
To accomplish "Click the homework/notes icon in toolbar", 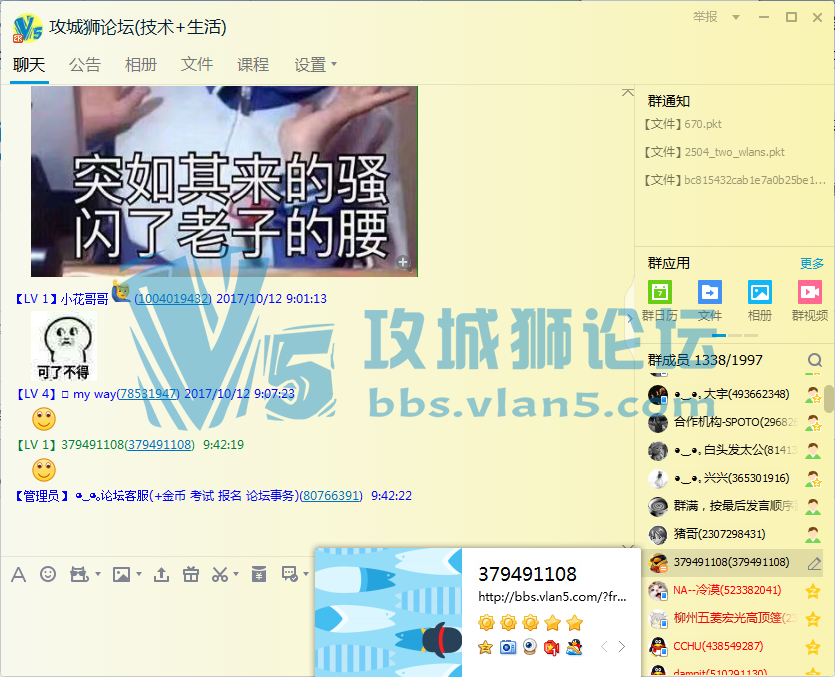I will point(259,574).
